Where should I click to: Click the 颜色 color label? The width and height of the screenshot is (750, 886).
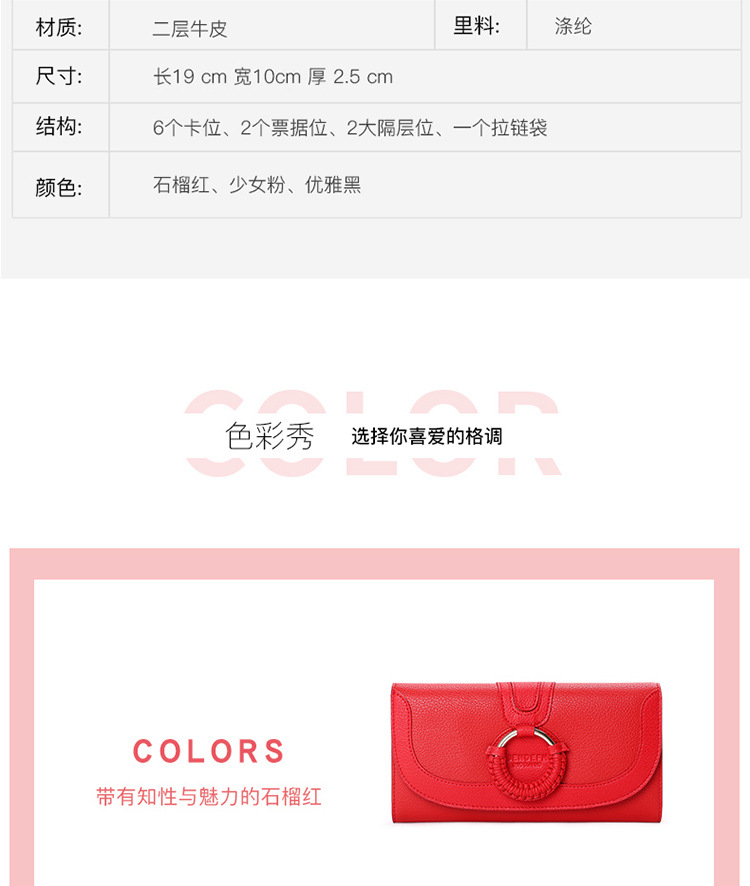point(59,187)
